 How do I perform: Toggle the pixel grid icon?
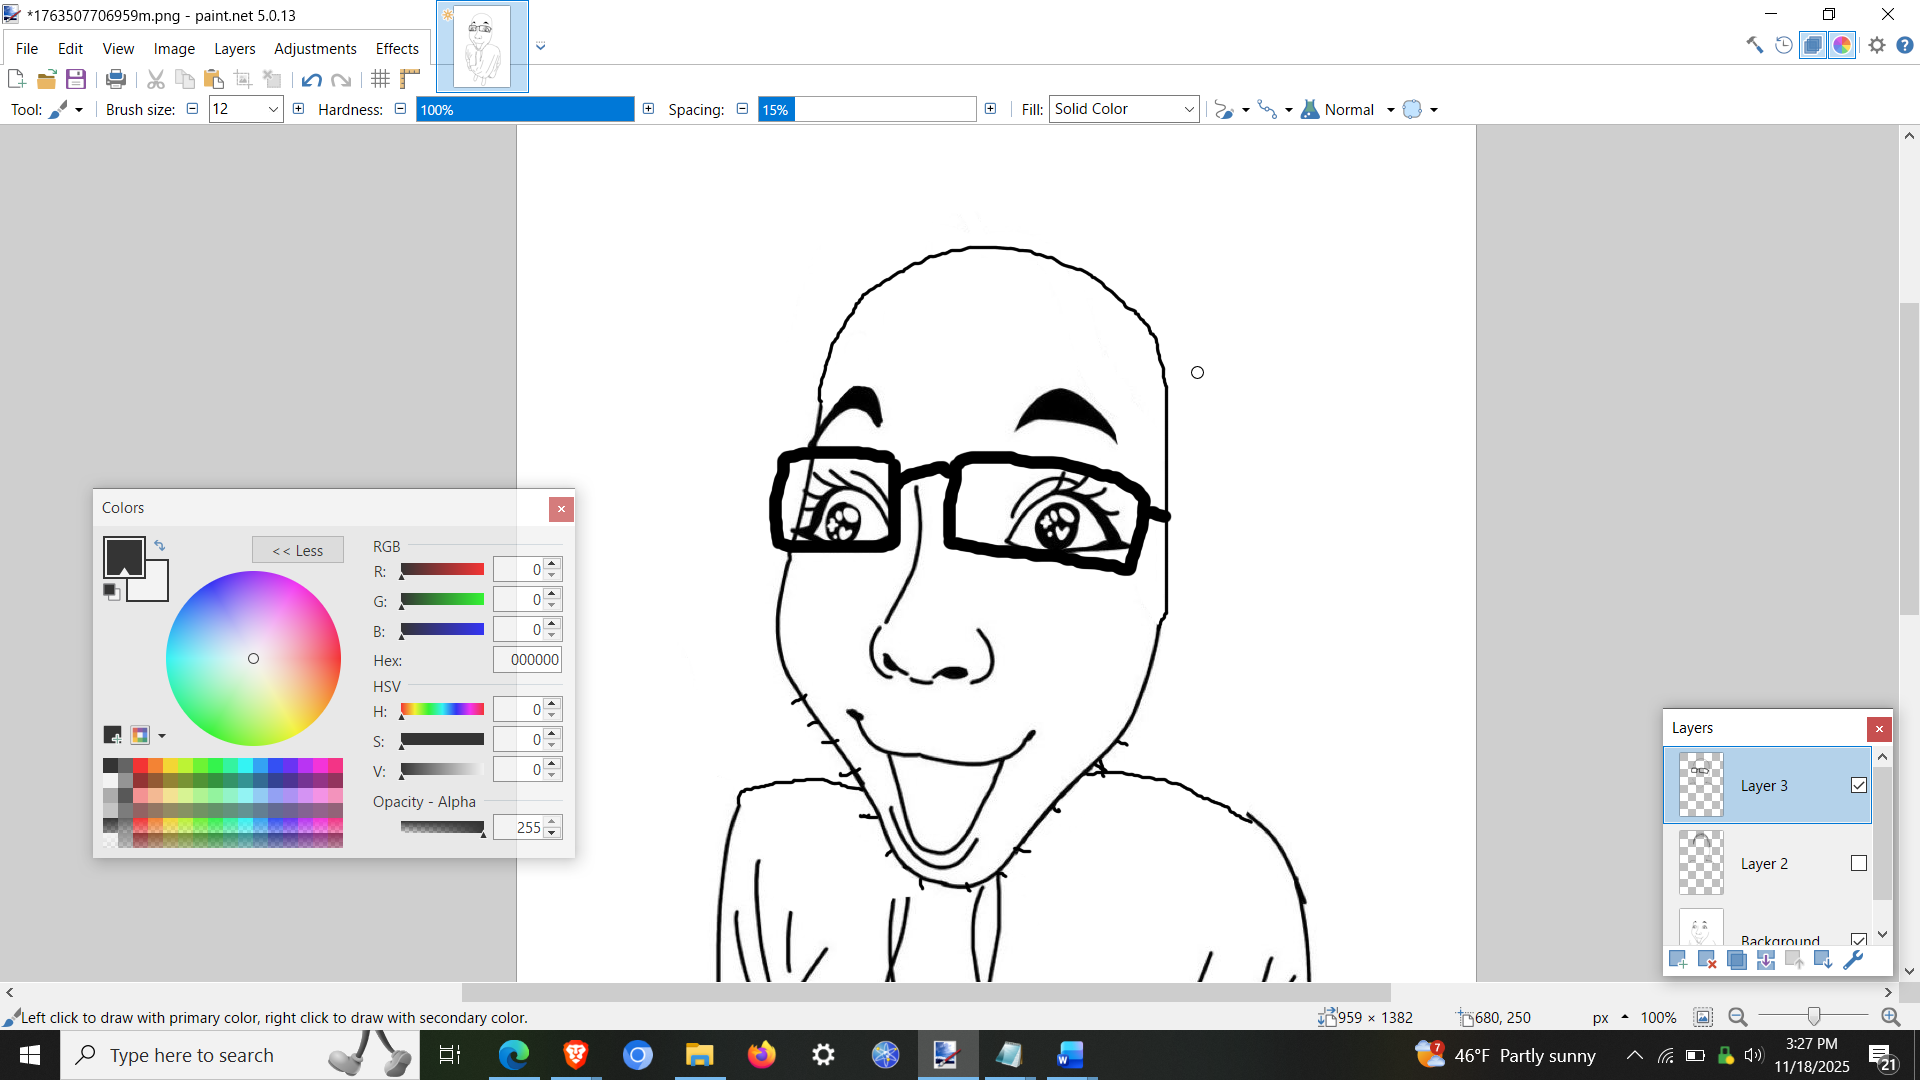(380, 79)
